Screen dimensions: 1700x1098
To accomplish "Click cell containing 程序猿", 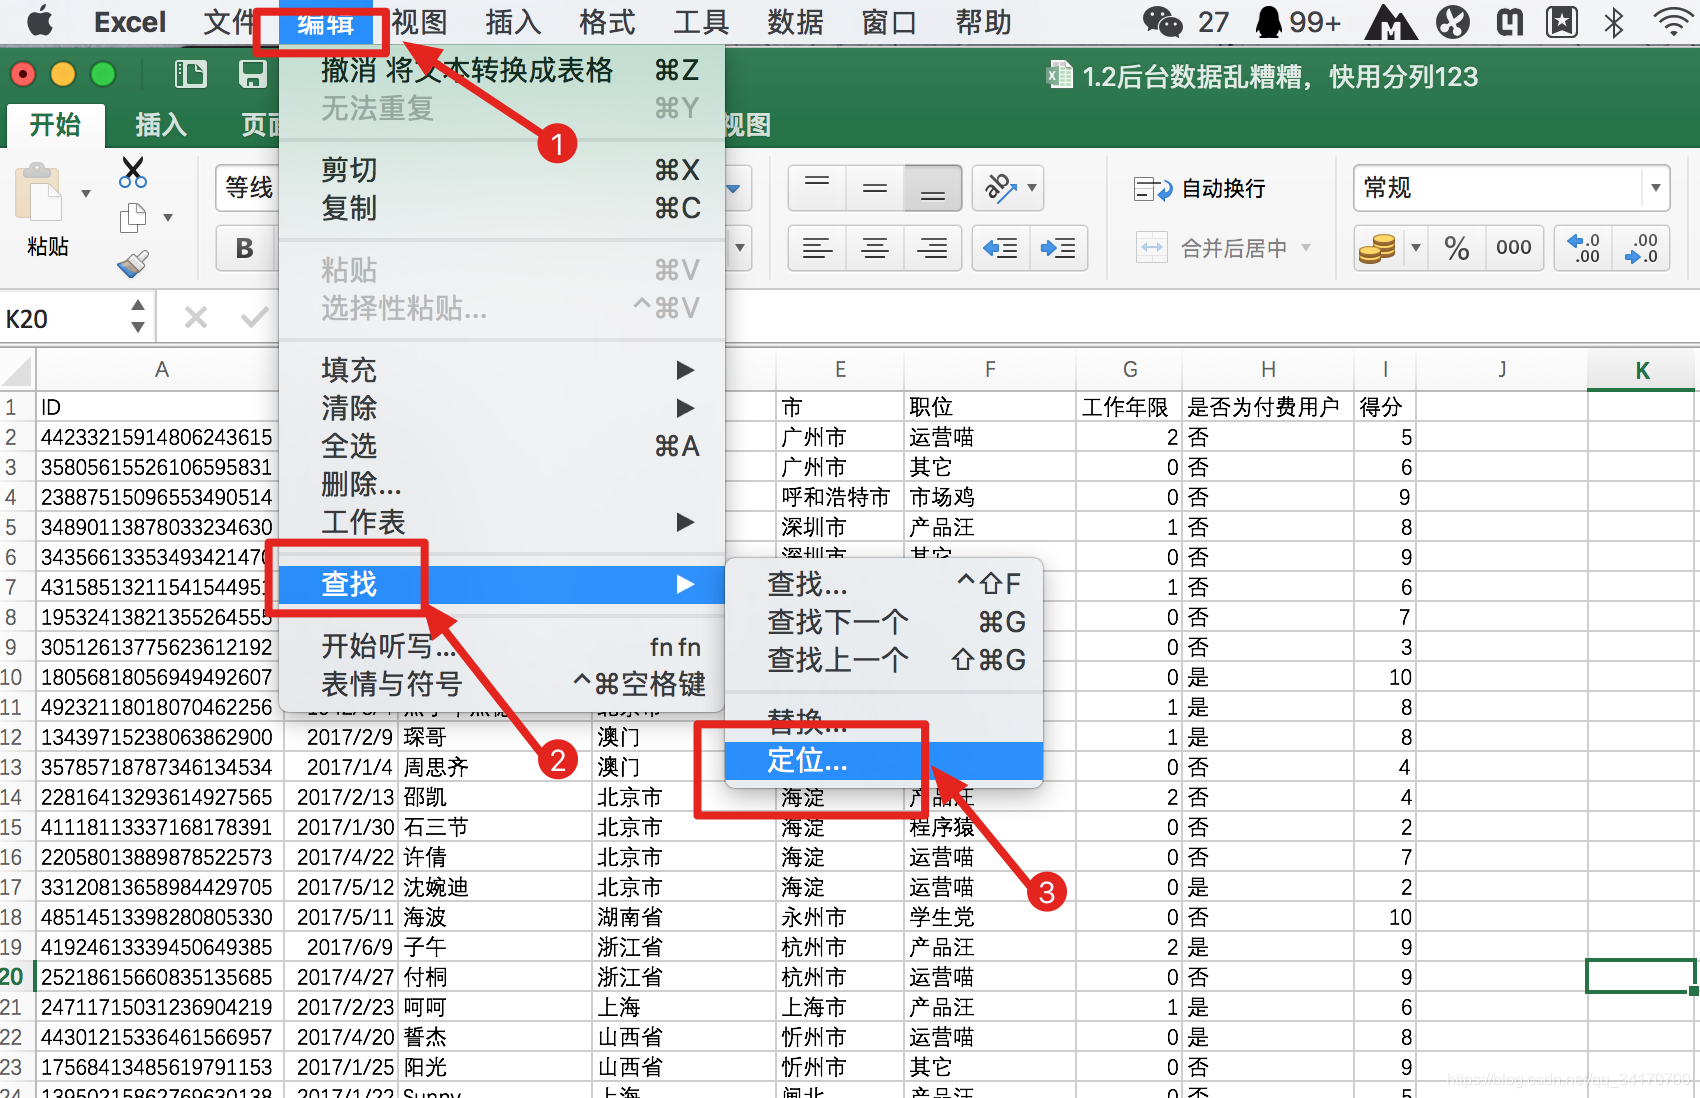I will [x=990, y=827].
